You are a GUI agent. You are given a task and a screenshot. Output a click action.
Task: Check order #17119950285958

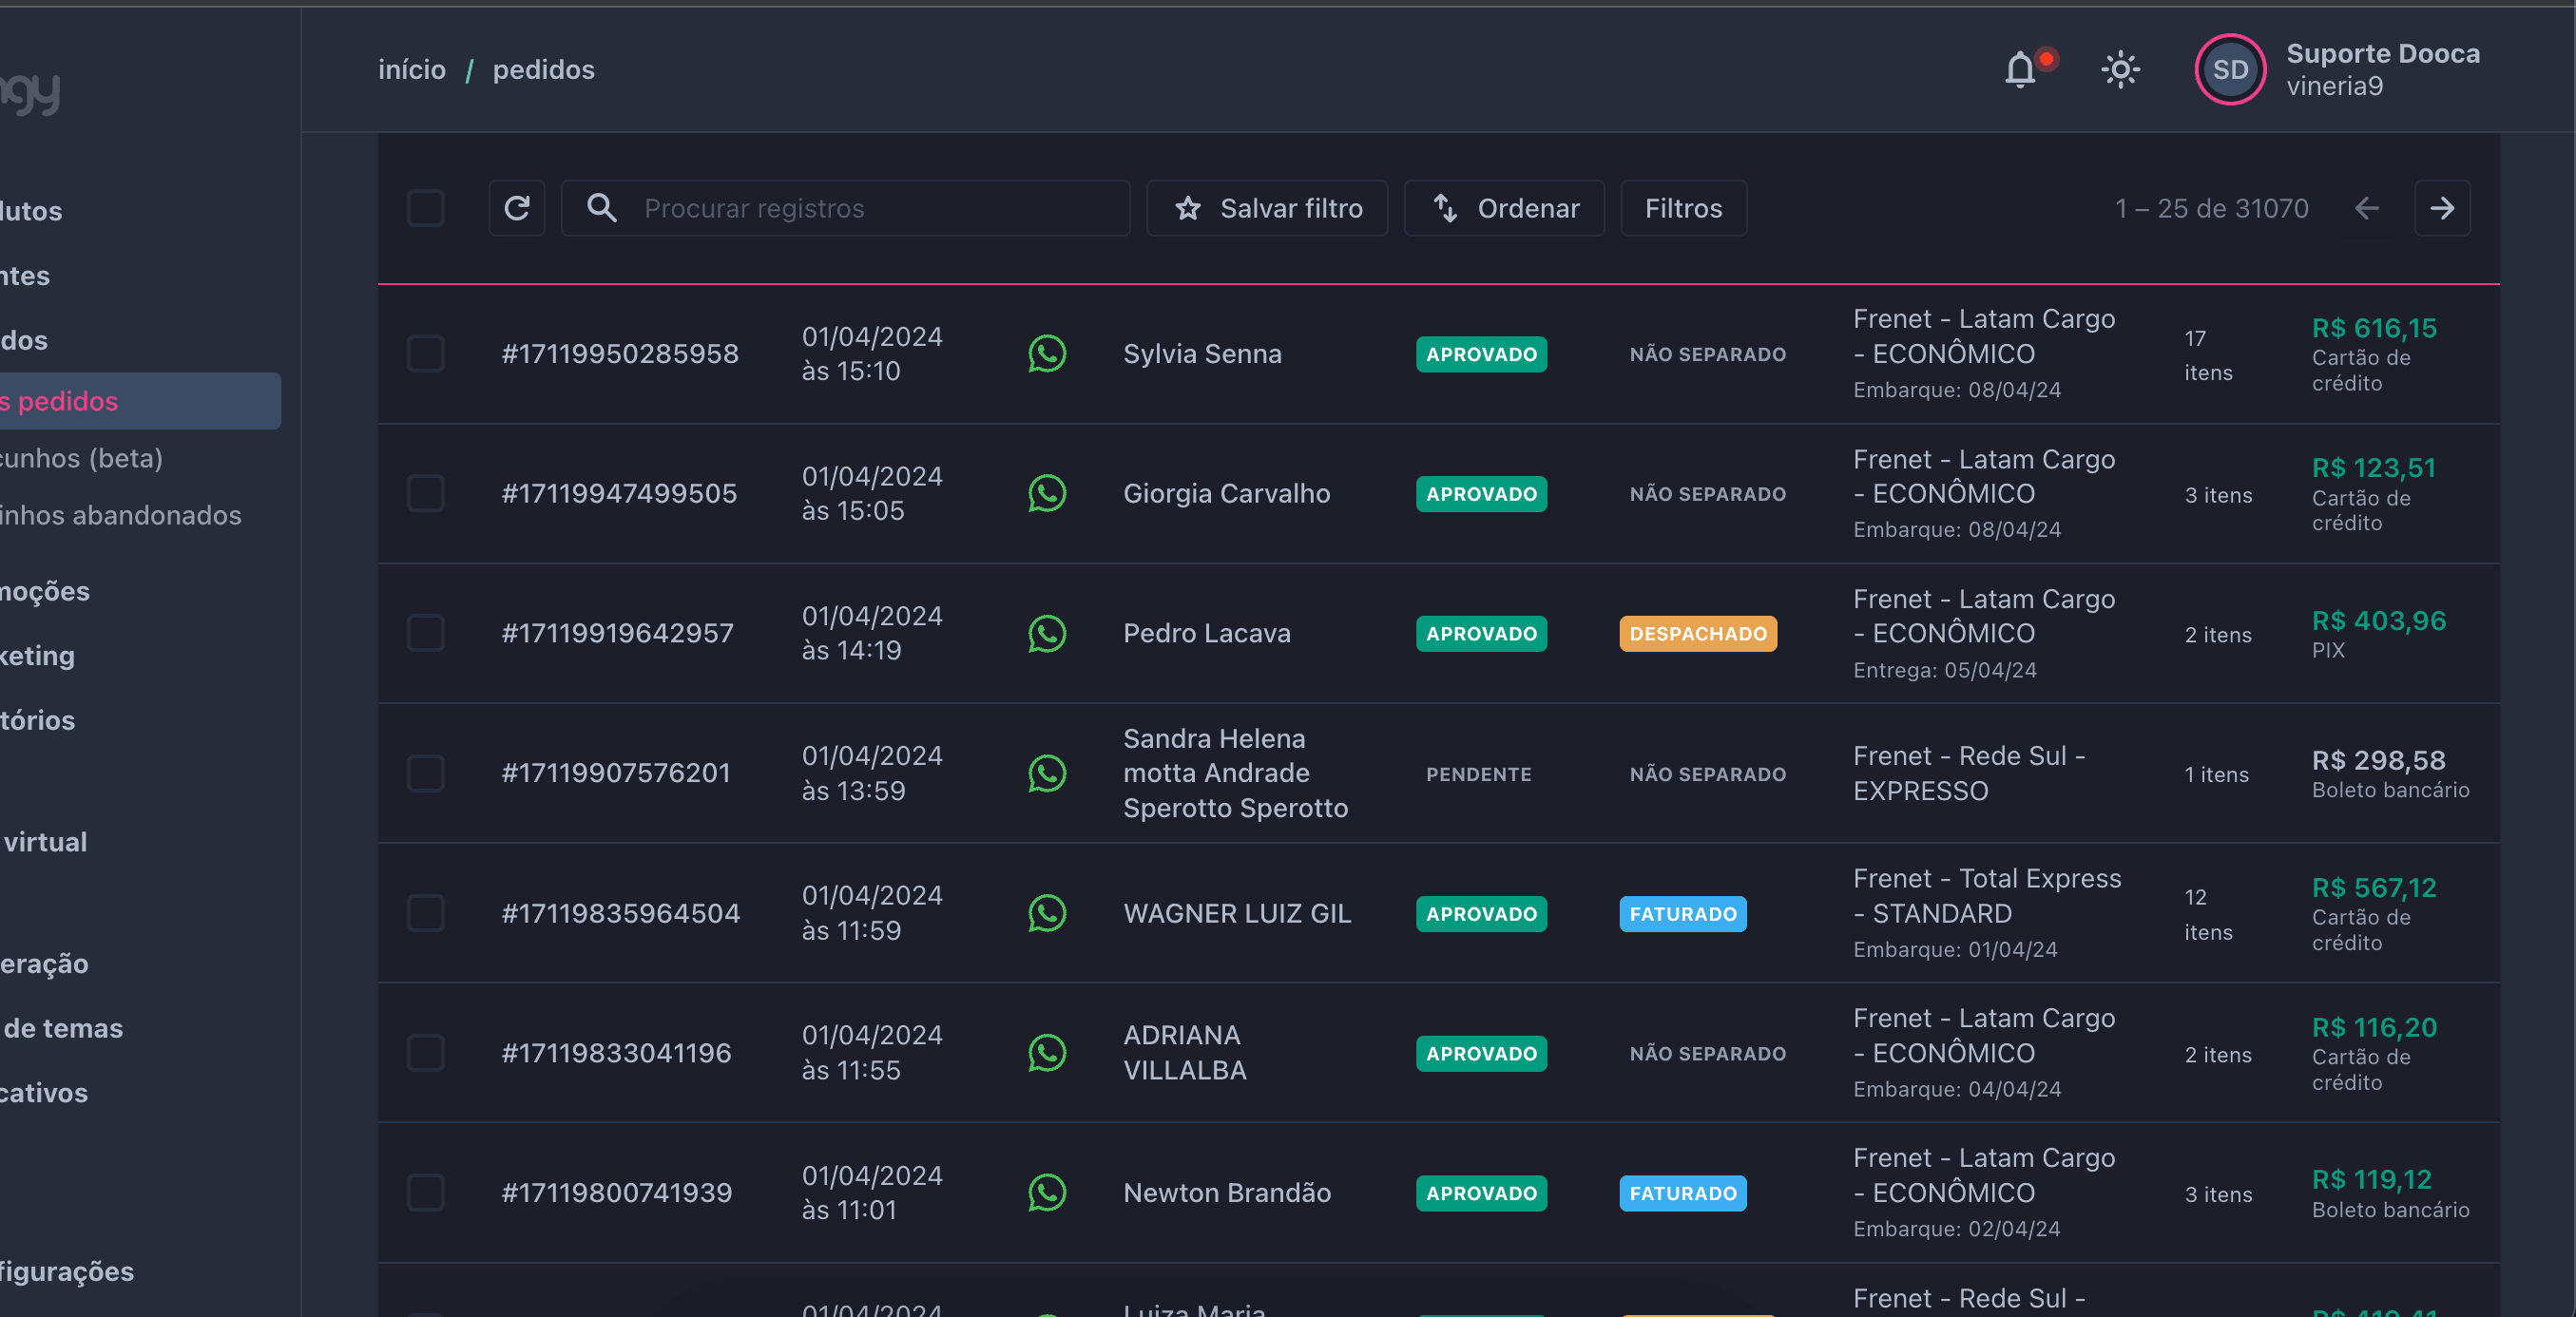[426, 354]
